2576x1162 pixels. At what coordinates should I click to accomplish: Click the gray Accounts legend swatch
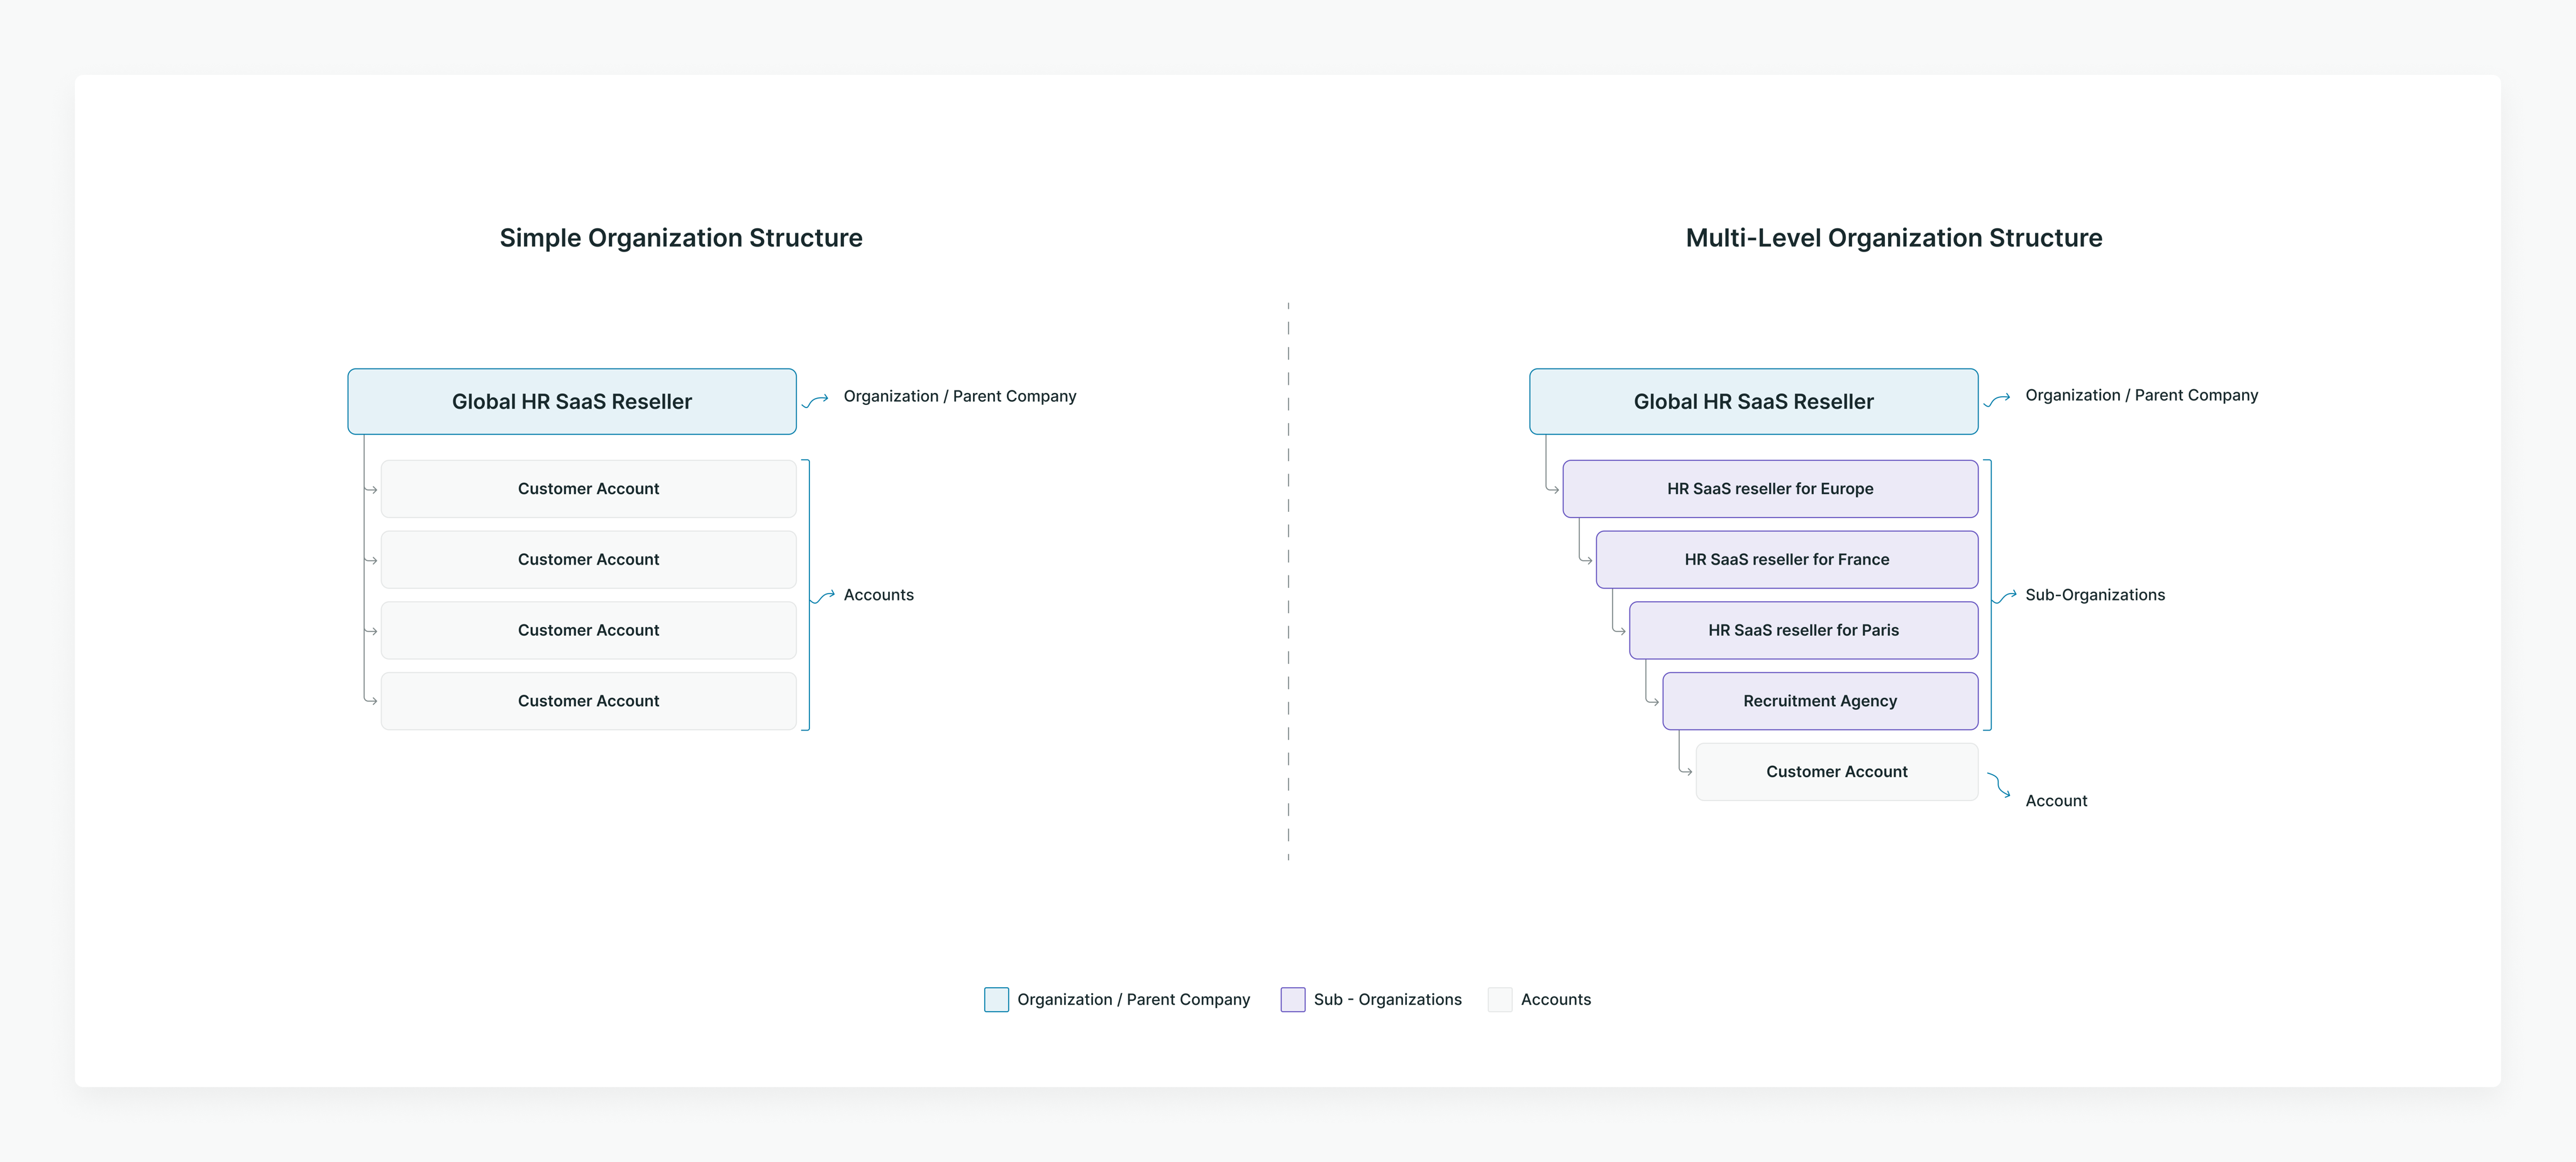click(x=1499, y=999)
